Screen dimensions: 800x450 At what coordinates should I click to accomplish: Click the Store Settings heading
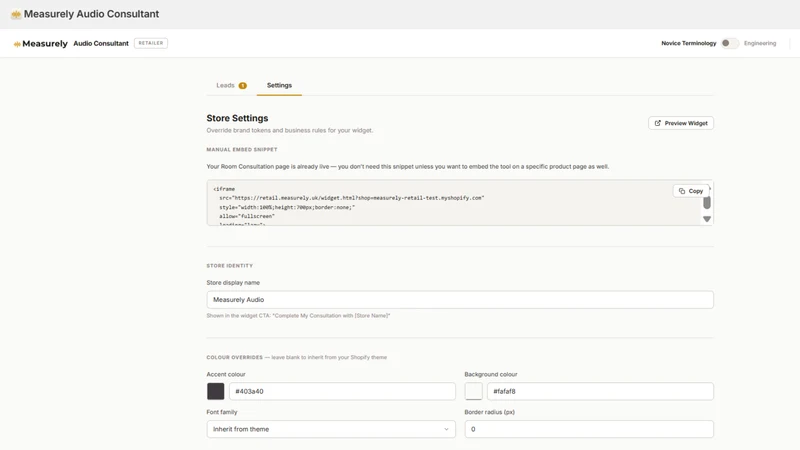click(237, 118)
